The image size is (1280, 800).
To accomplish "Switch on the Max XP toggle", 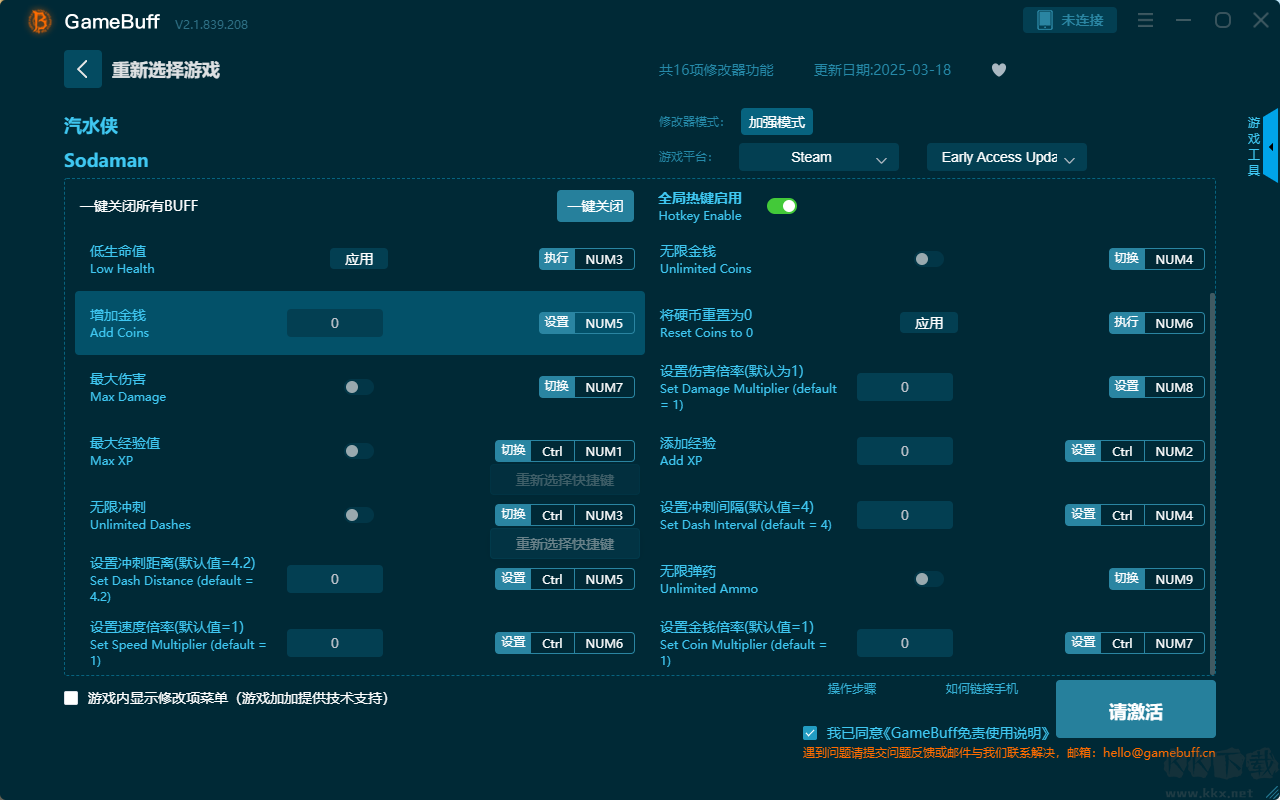I will 359,451.
